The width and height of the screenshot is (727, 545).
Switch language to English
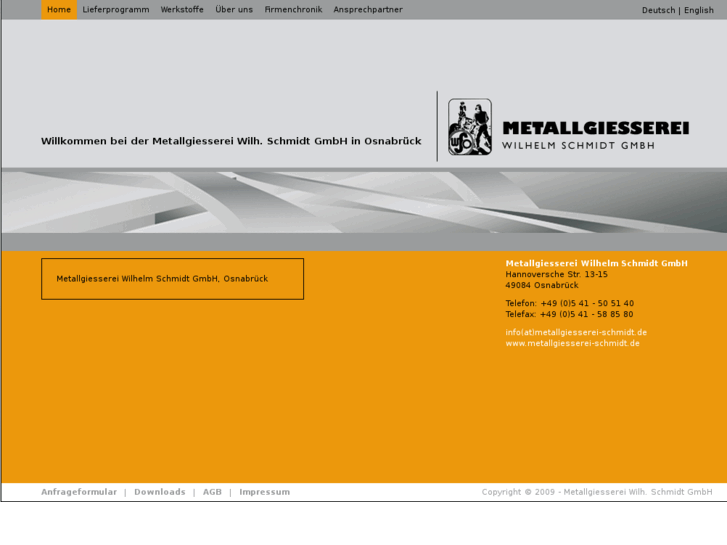pos(699,10)
